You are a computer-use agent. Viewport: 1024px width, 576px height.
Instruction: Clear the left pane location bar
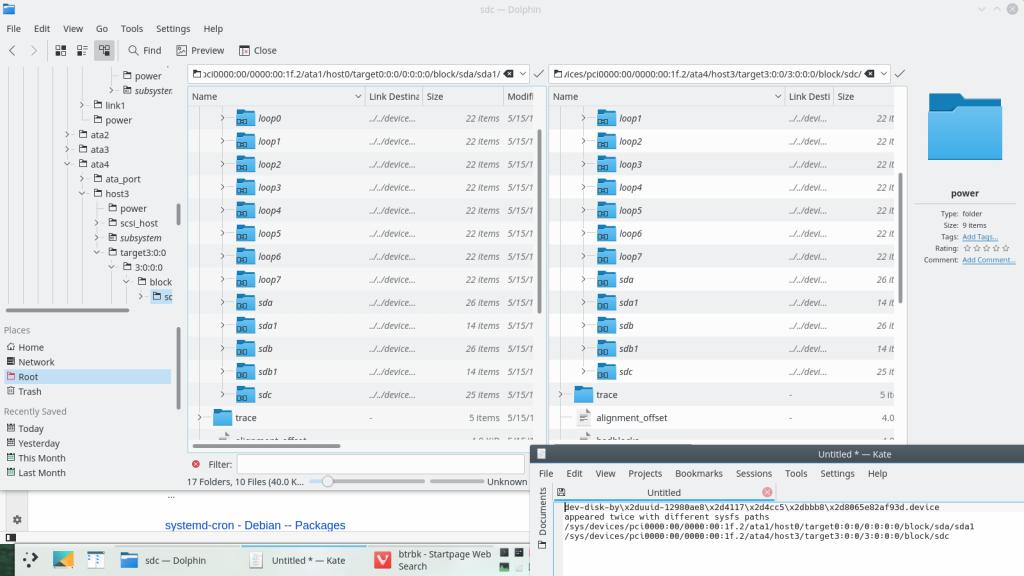509,73
